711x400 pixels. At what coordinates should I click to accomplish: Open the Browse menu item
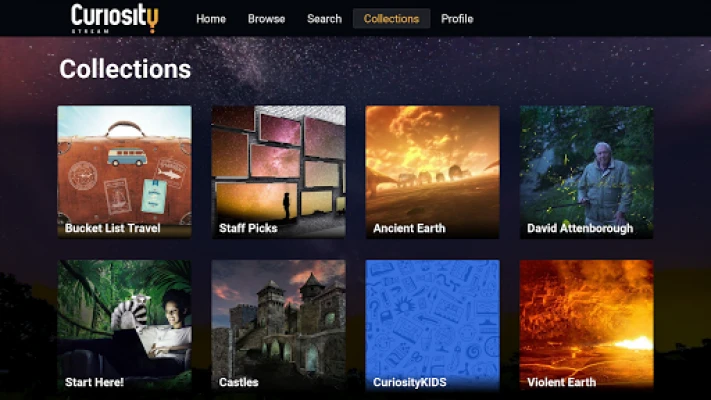coord(266,19)
